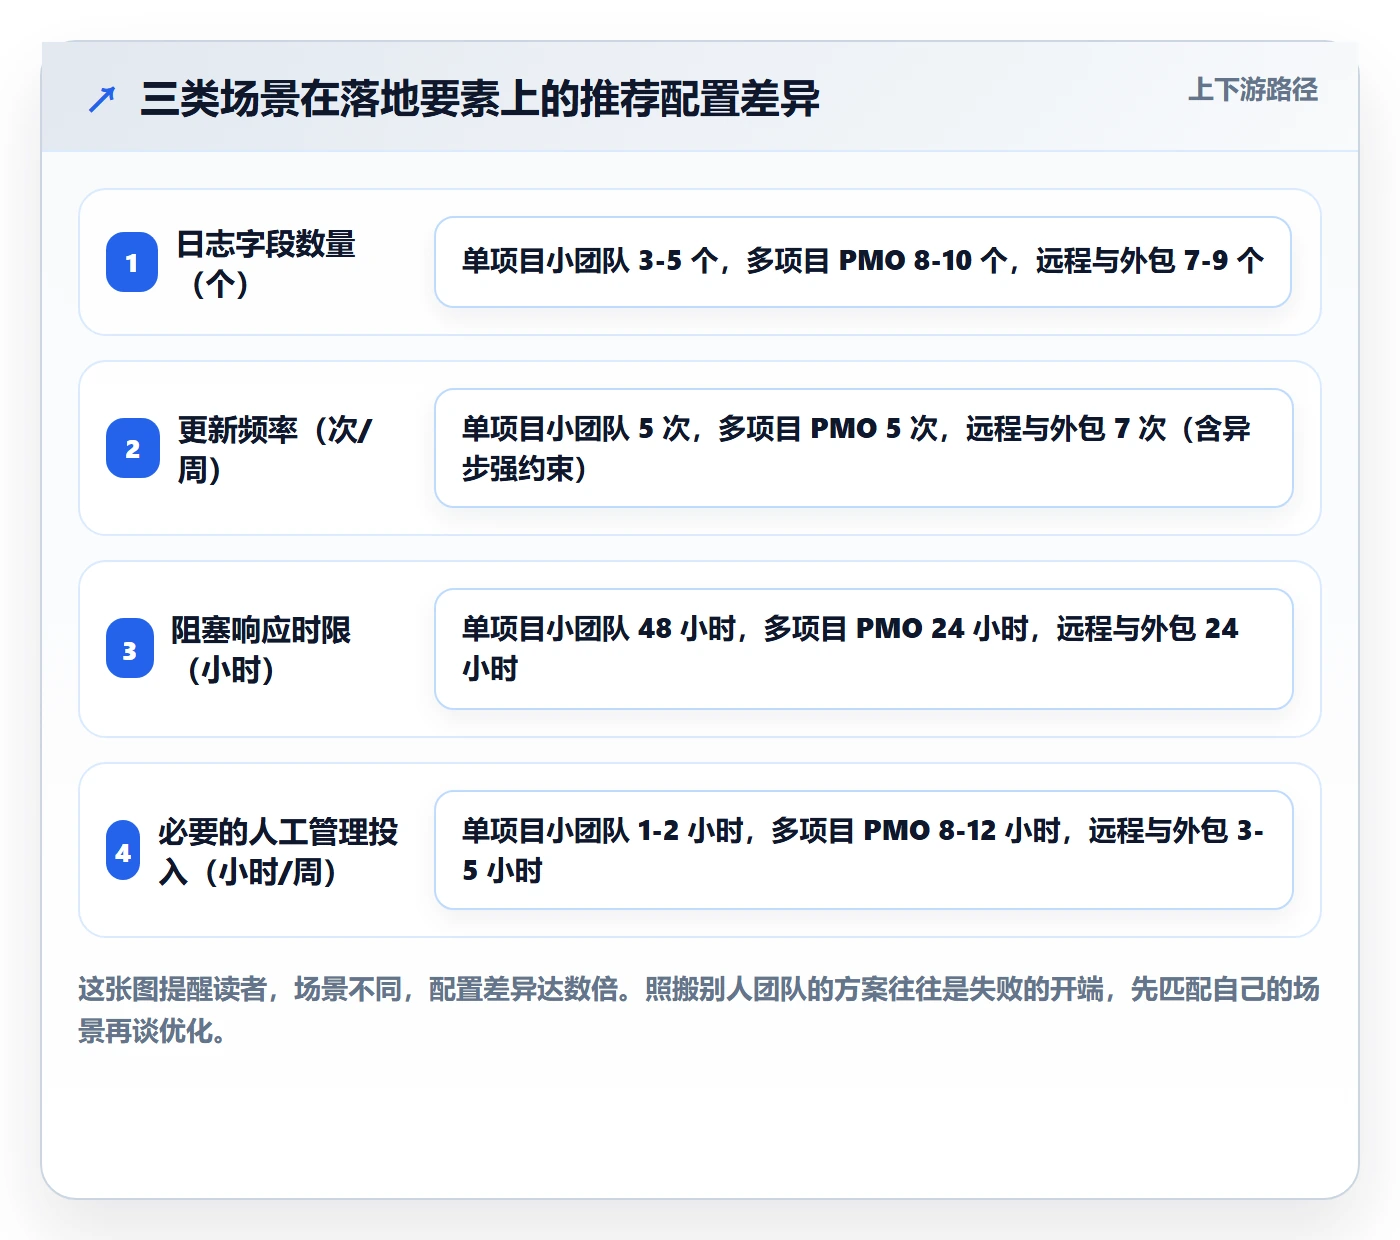This screenshot has height=1240, width=1400.
Task: Click the number 3 badge
Action: point(130,649)
